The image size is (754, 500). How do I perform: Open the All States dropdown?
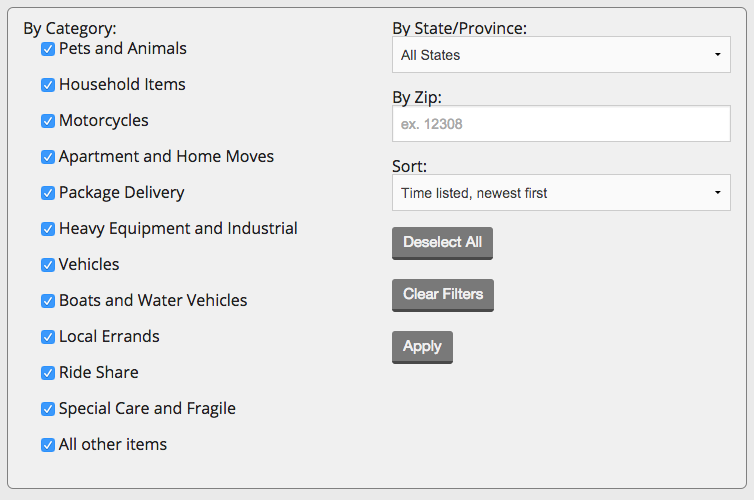point(561,55)
